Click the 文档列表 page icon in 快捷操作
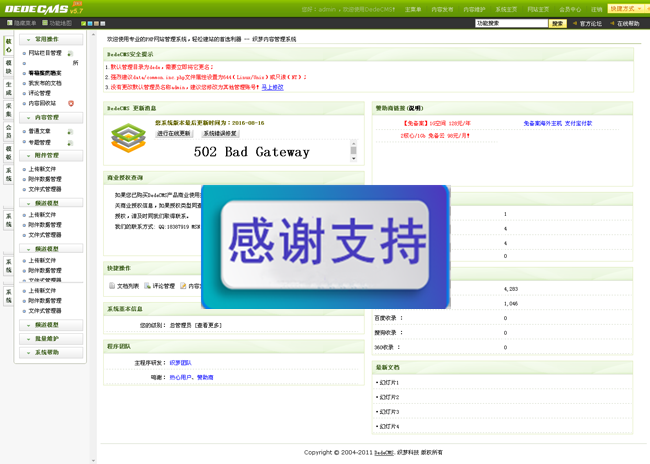 (112, 286)
